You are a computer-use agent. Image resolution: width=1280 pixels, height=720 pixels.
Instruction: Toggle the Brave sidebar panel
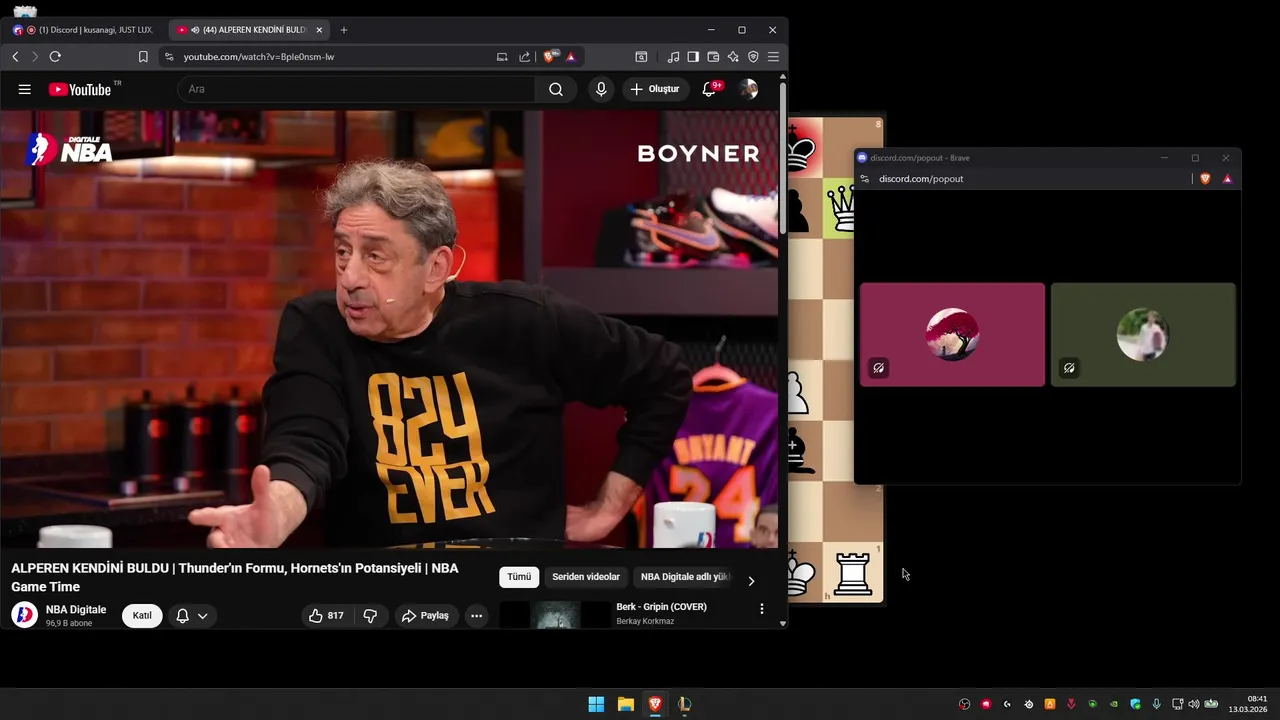[693, 57]
